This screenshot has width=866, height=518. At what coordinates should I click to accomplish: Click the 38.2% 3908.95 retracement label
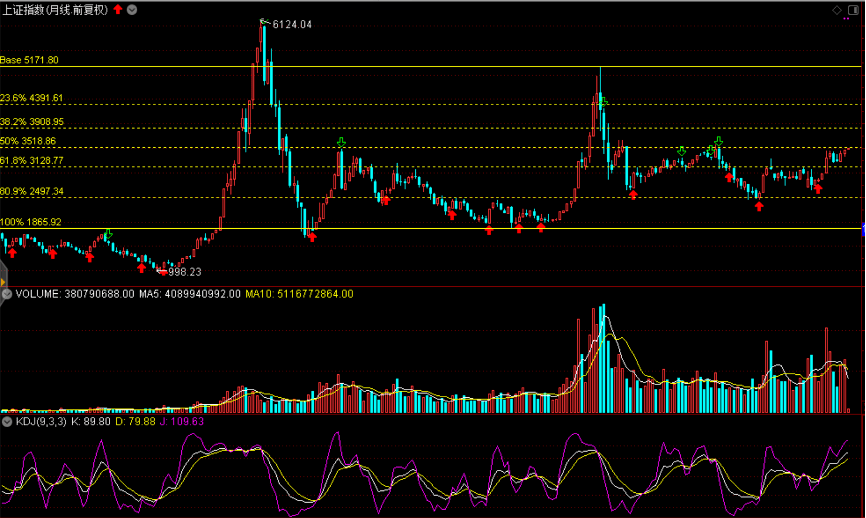pyautogui.click(x=32, y=122)
